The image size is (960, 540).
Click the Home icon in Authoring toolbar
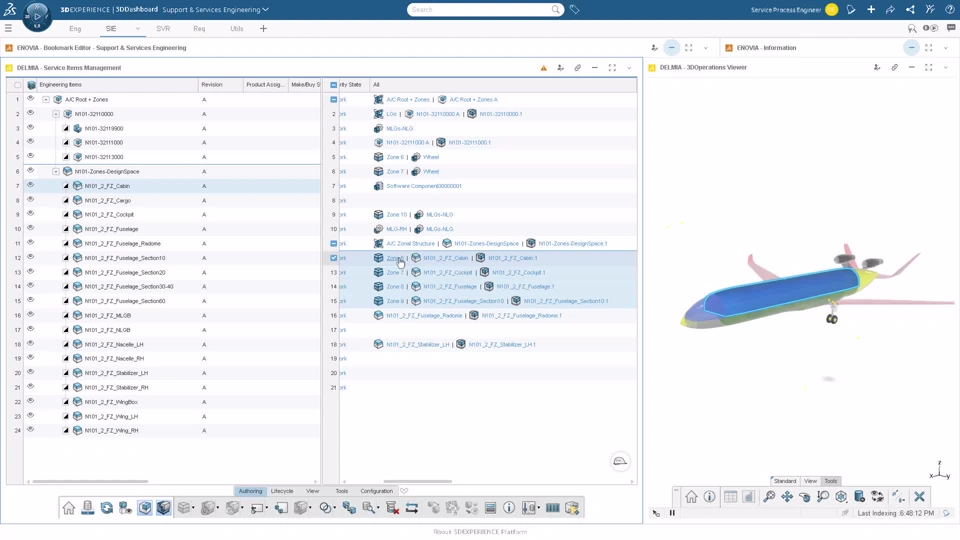point(69,508)
